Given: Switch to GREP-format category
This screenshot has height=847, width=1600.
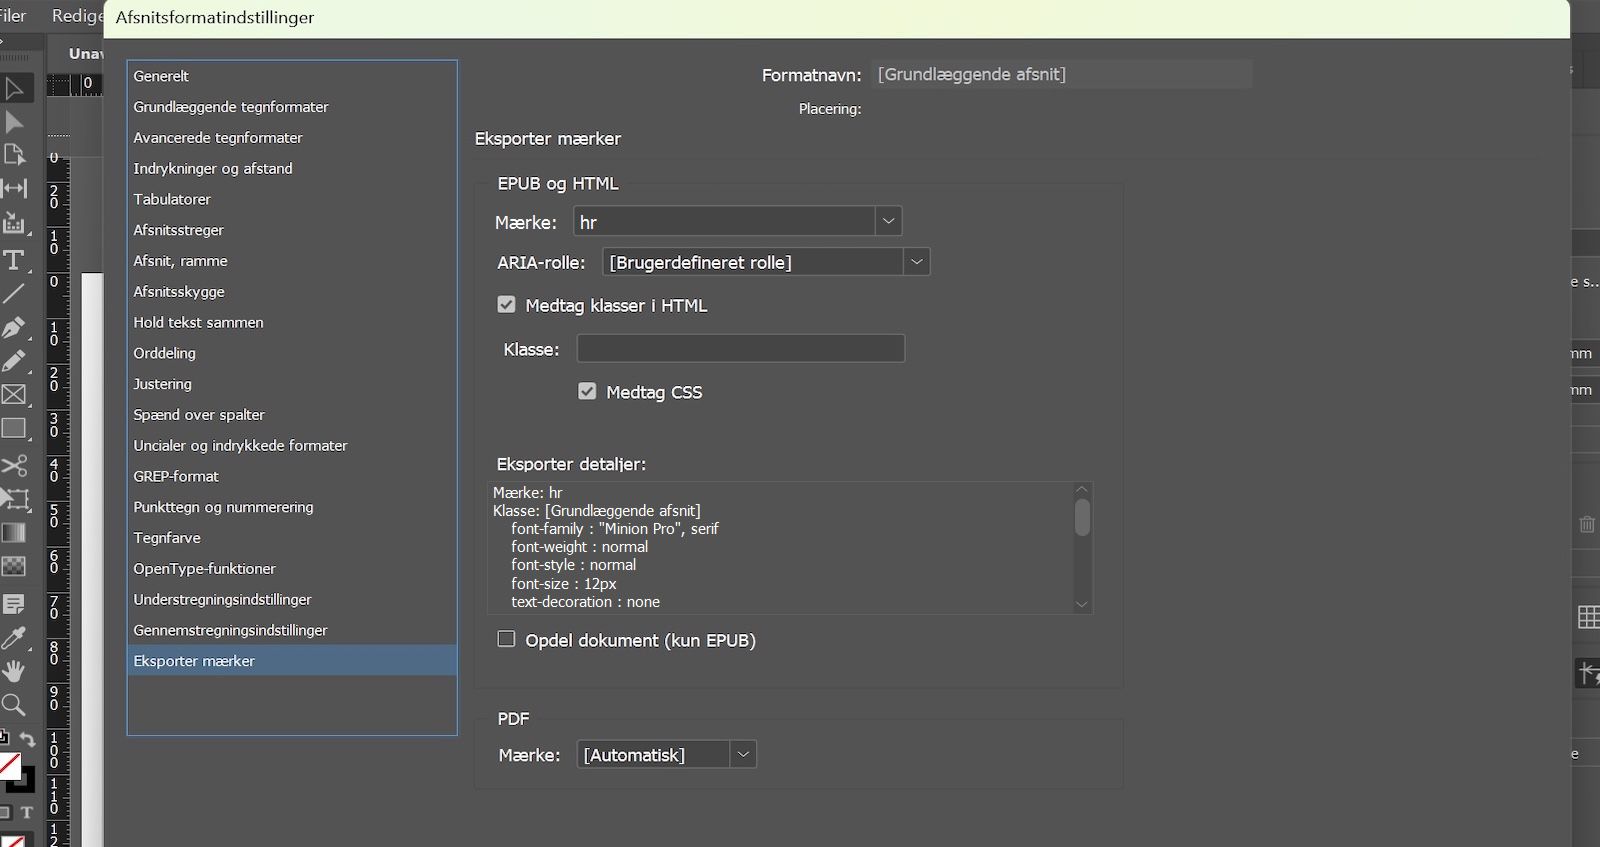Looking at the screenshot, I should pos(176,476).
